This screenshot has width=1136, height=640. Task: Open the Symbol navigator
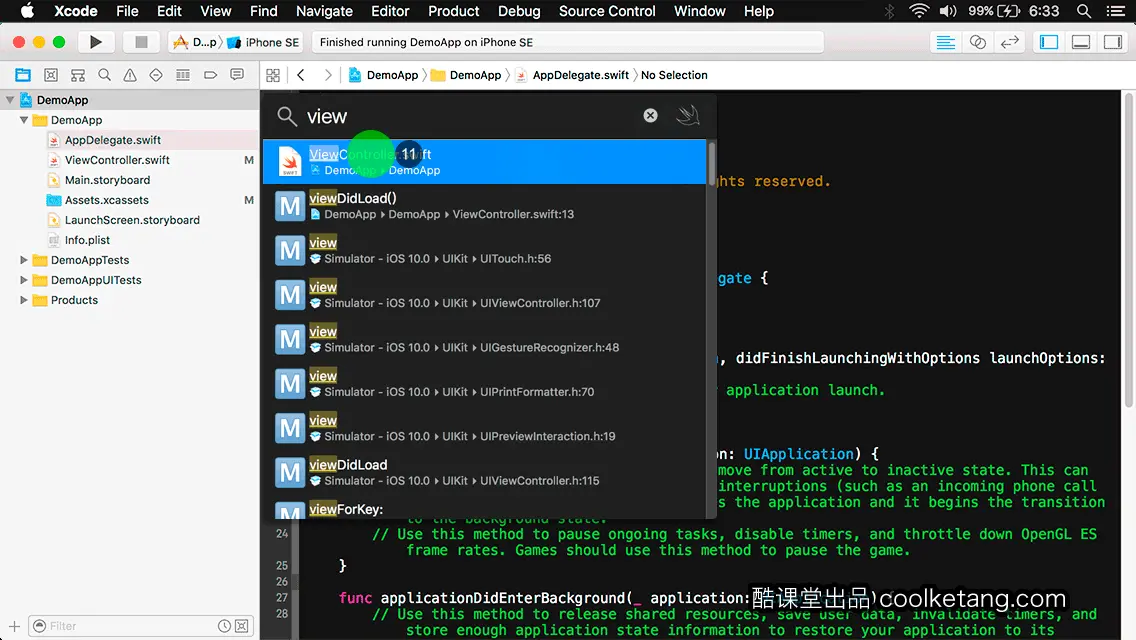click(x=51, y=75)
